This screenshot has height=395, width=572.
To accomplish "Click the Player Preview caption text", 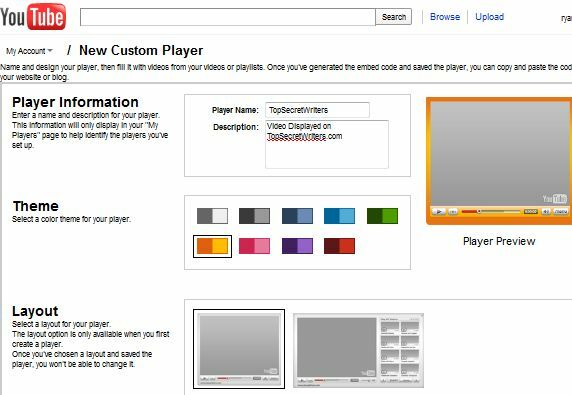I will (499, 241).
